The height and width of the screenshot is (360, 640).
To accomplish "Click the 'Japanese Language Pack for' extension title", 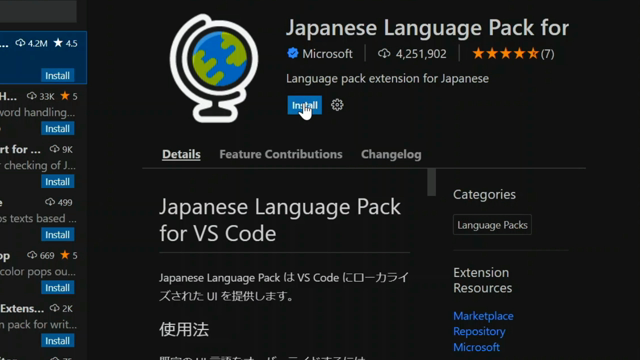I will pyautogui.click(x=427, y=28).
